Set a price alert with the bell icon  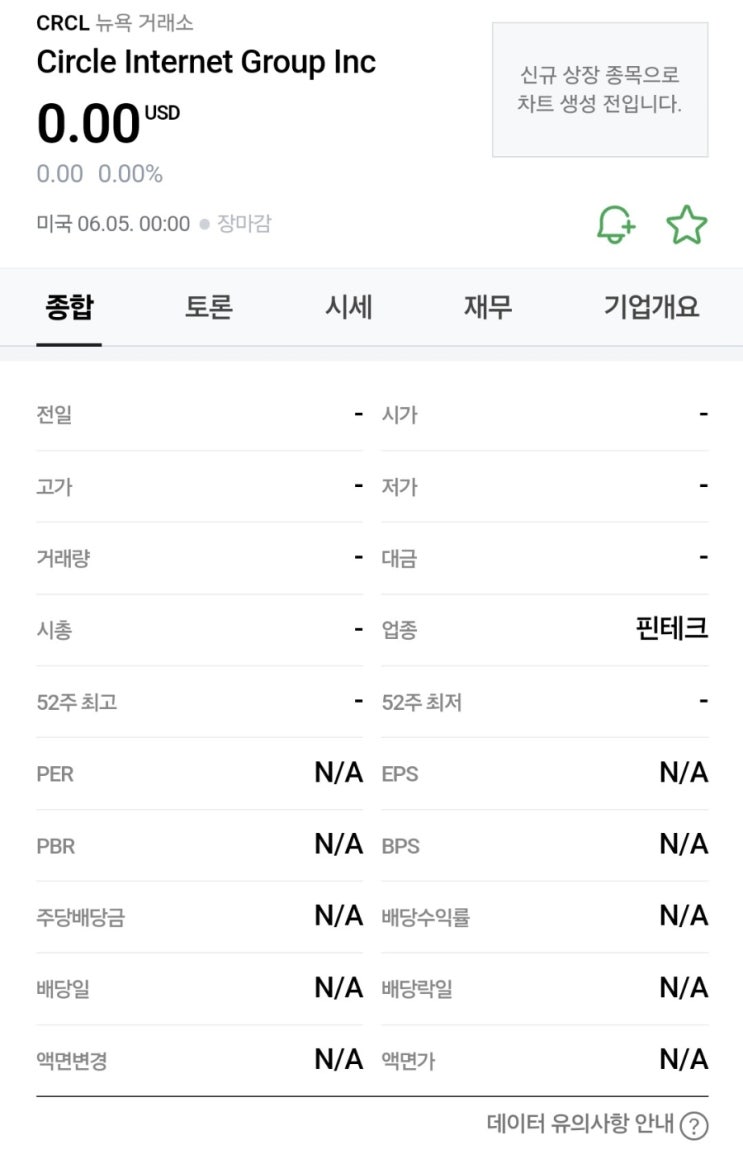616,225
